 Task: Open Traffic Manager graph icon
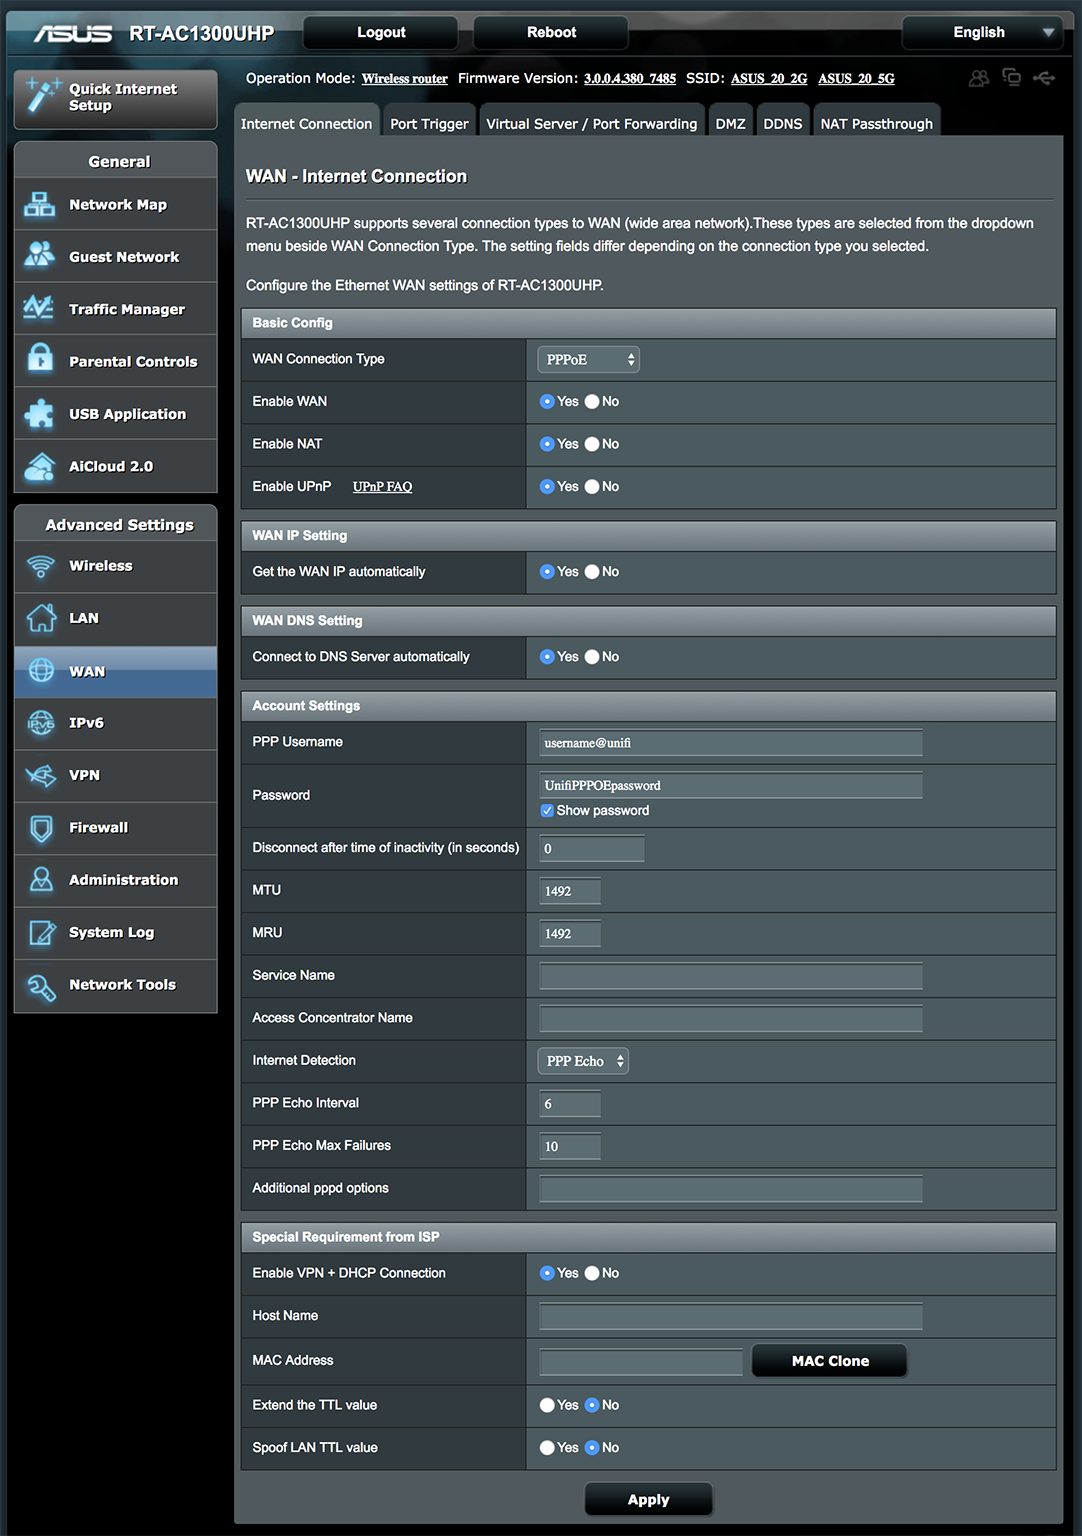(40, 309)
